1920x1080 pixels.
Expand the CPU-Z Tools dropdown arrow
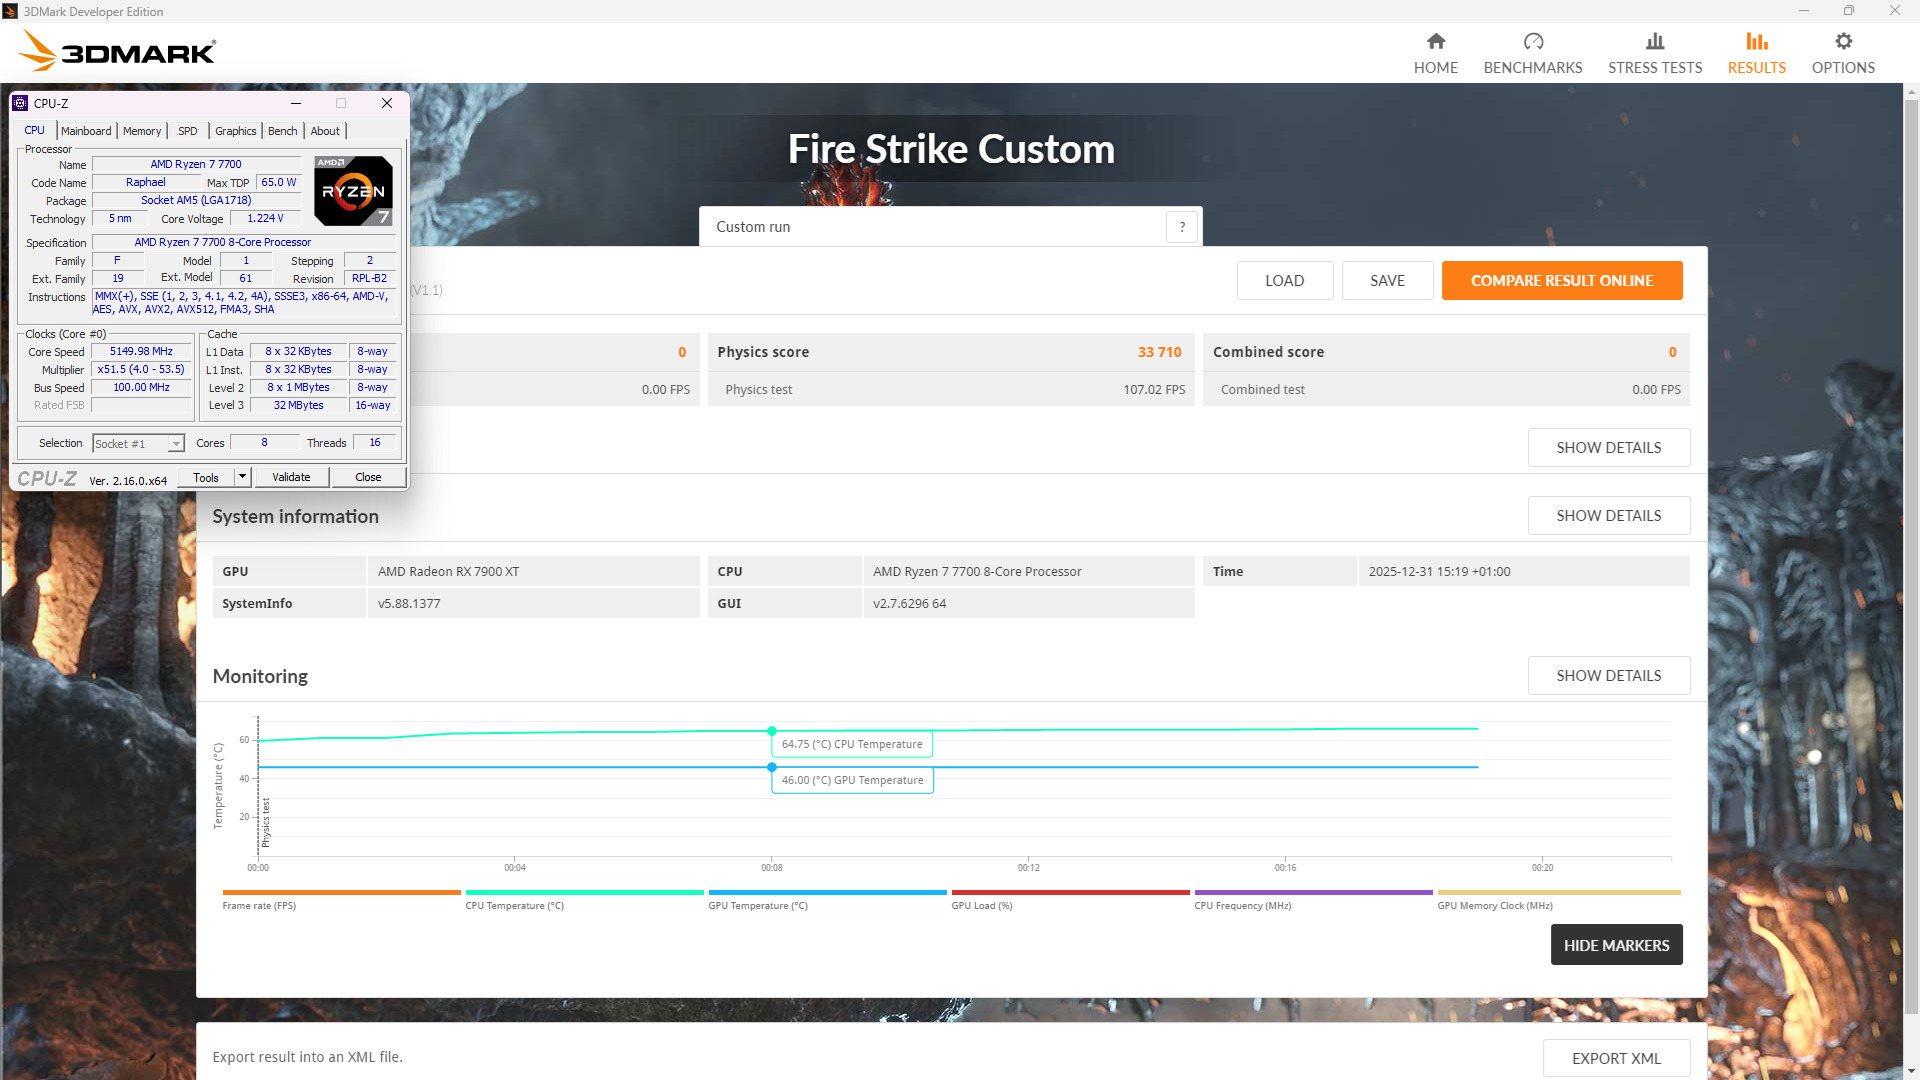point(242,477)
